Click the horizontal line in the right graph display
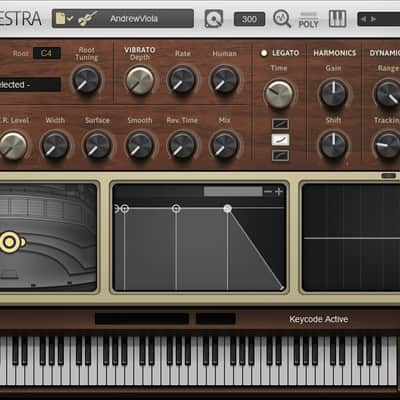The width and height of the screenshot is (400, 400). pos(352,238)
